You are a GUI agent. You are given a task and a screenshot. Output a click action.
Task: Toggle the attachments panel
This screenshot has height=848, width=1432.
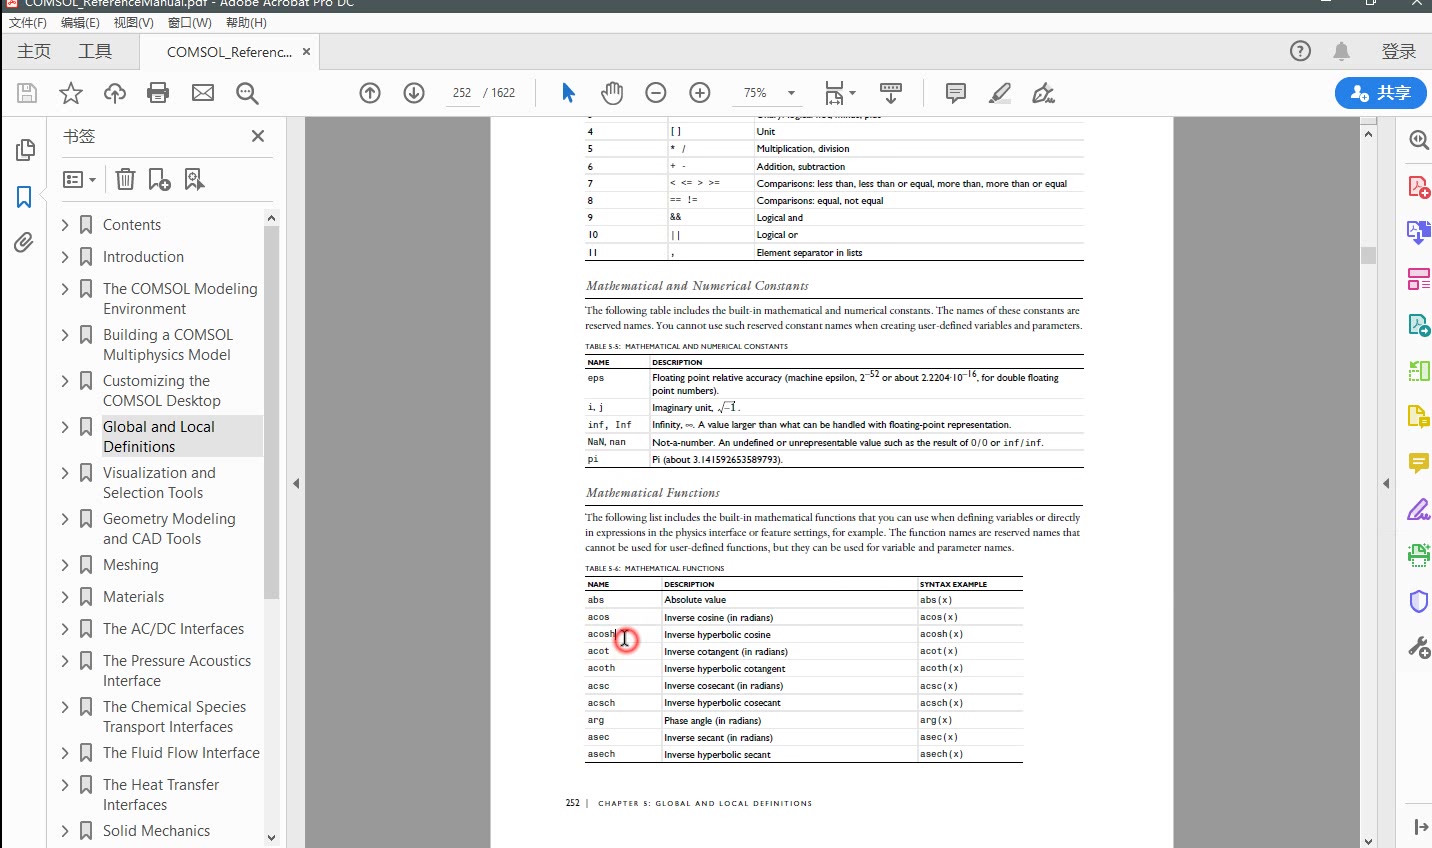pyautogui.click(x=24, y=242)
